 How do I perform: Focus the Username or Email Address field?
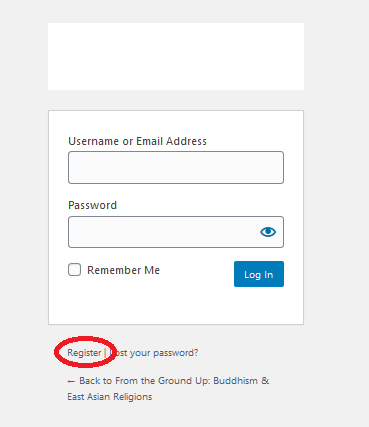coord(176,167)
